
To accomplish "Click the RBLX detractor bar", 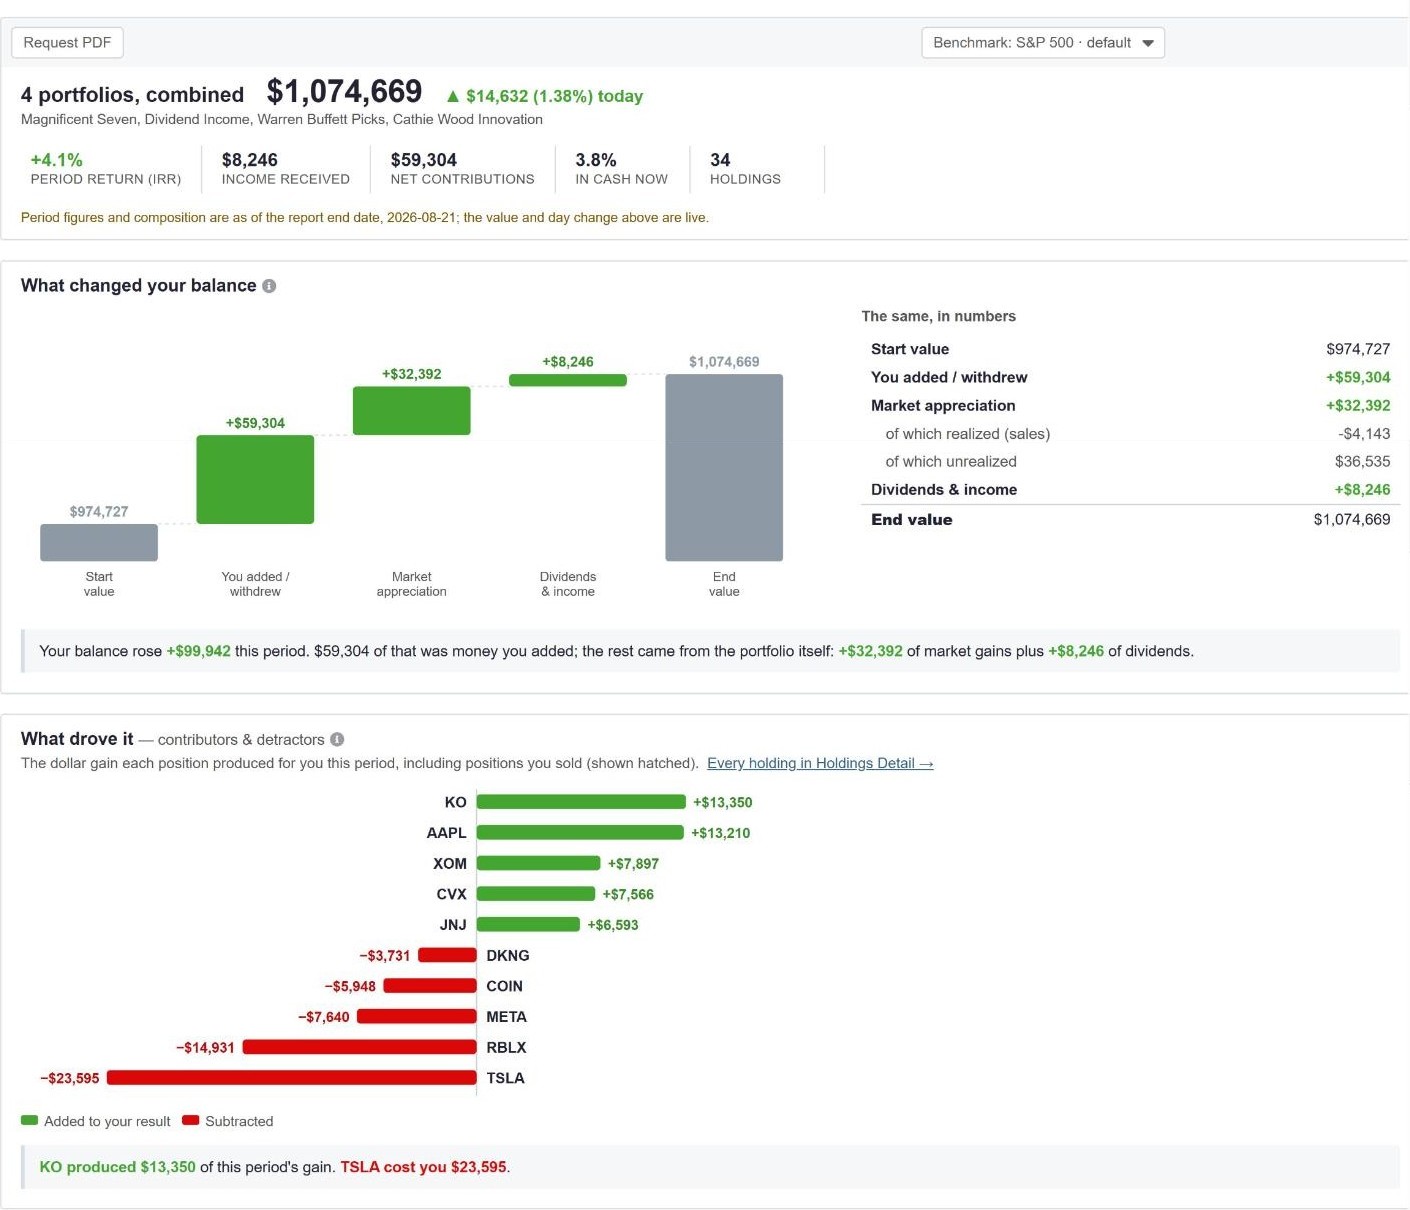I will [x=359, y=1047].
